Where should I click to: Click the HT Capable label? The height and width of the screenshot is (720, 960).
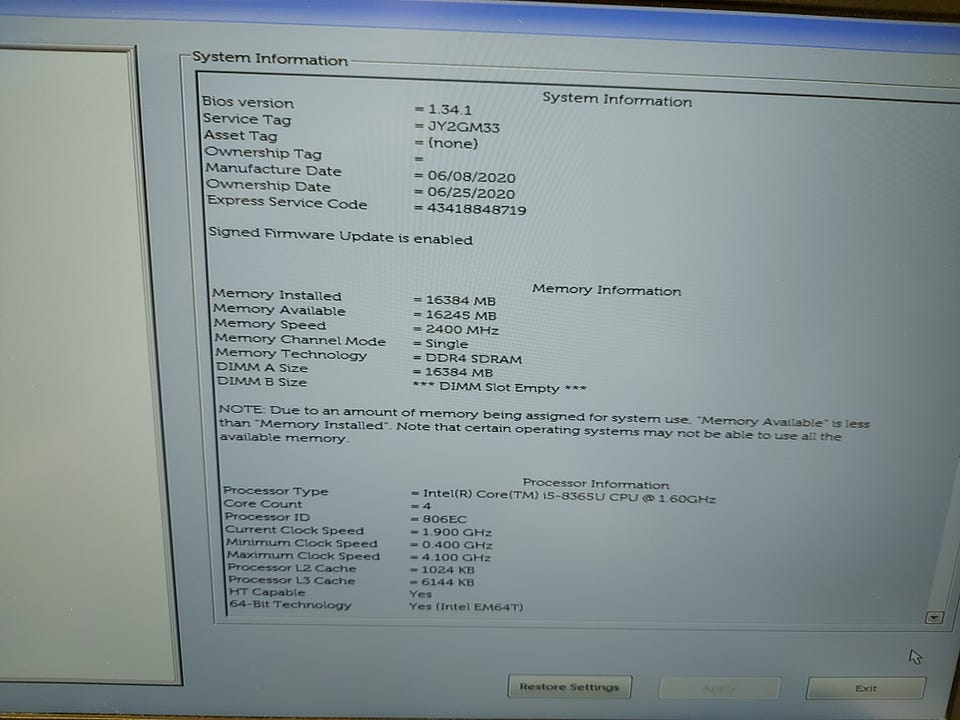tap(266, 592)
